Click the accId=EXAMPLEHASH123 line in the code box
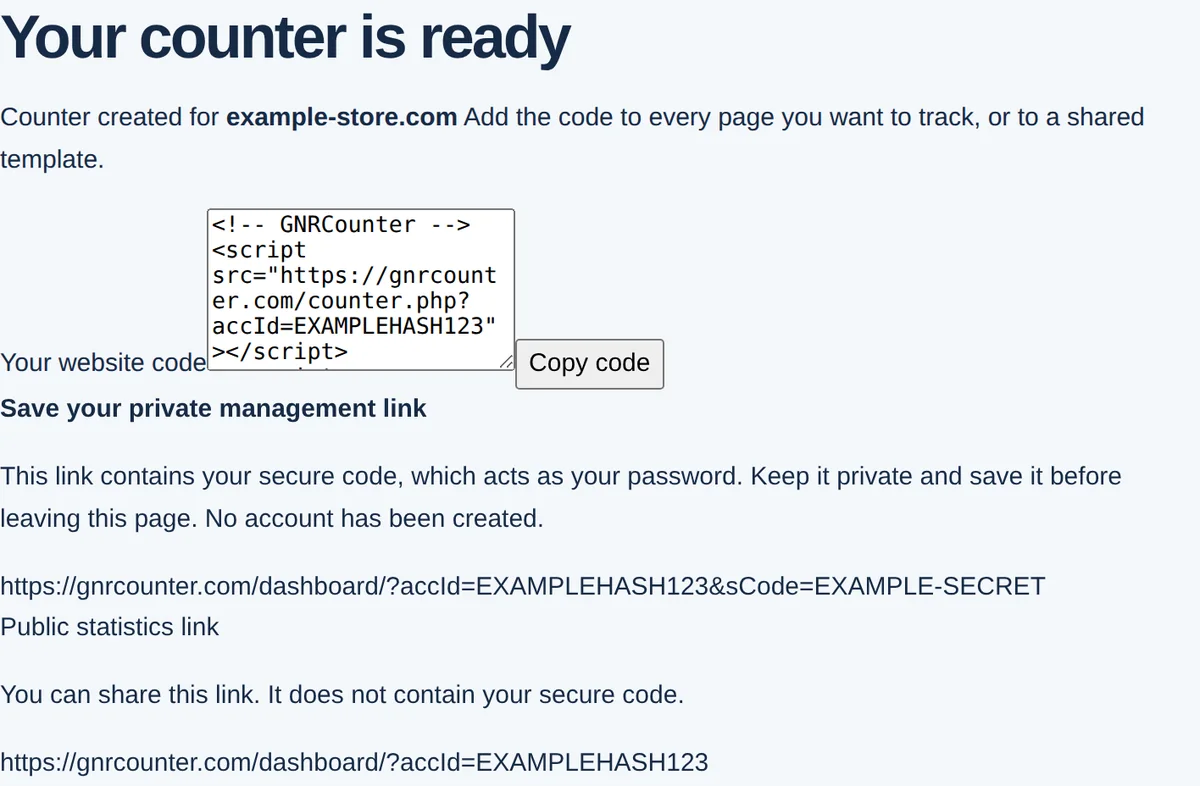This screenshot has width=1200, height=786. coord(355,326)
